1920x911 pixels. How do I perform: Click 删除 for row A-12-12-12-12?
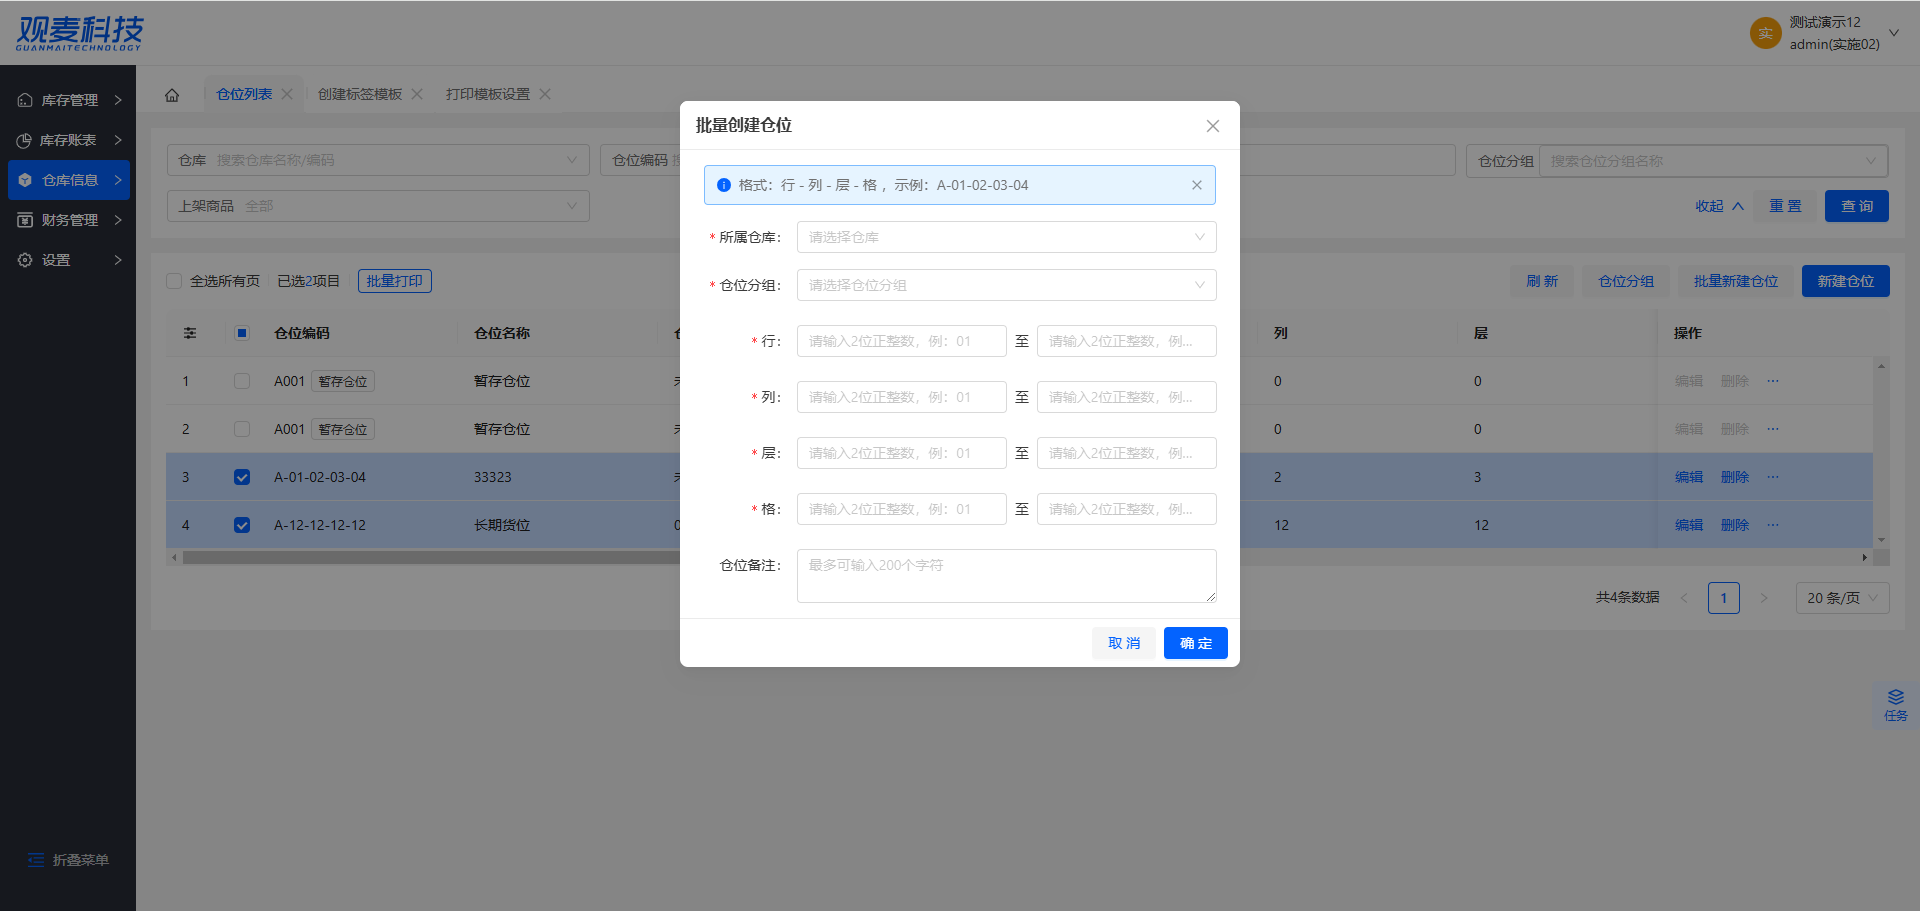[x=1735, y=525]
